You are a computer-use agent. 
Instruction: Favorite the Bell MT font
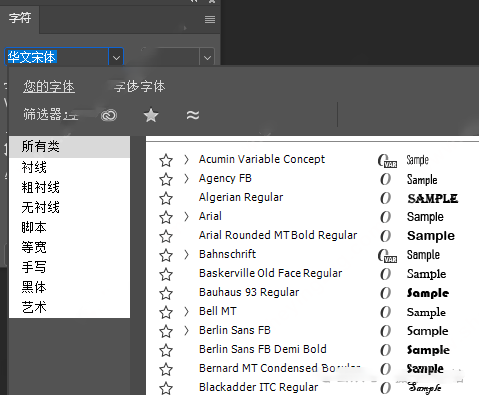click(166, 312)
